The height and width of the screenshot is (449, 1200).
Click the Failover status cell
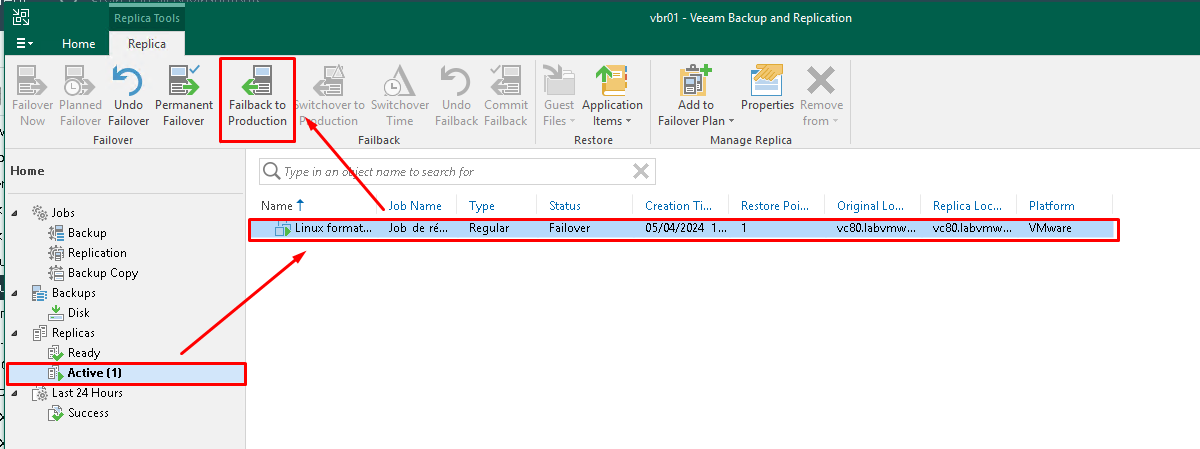[x=569, y=228]
